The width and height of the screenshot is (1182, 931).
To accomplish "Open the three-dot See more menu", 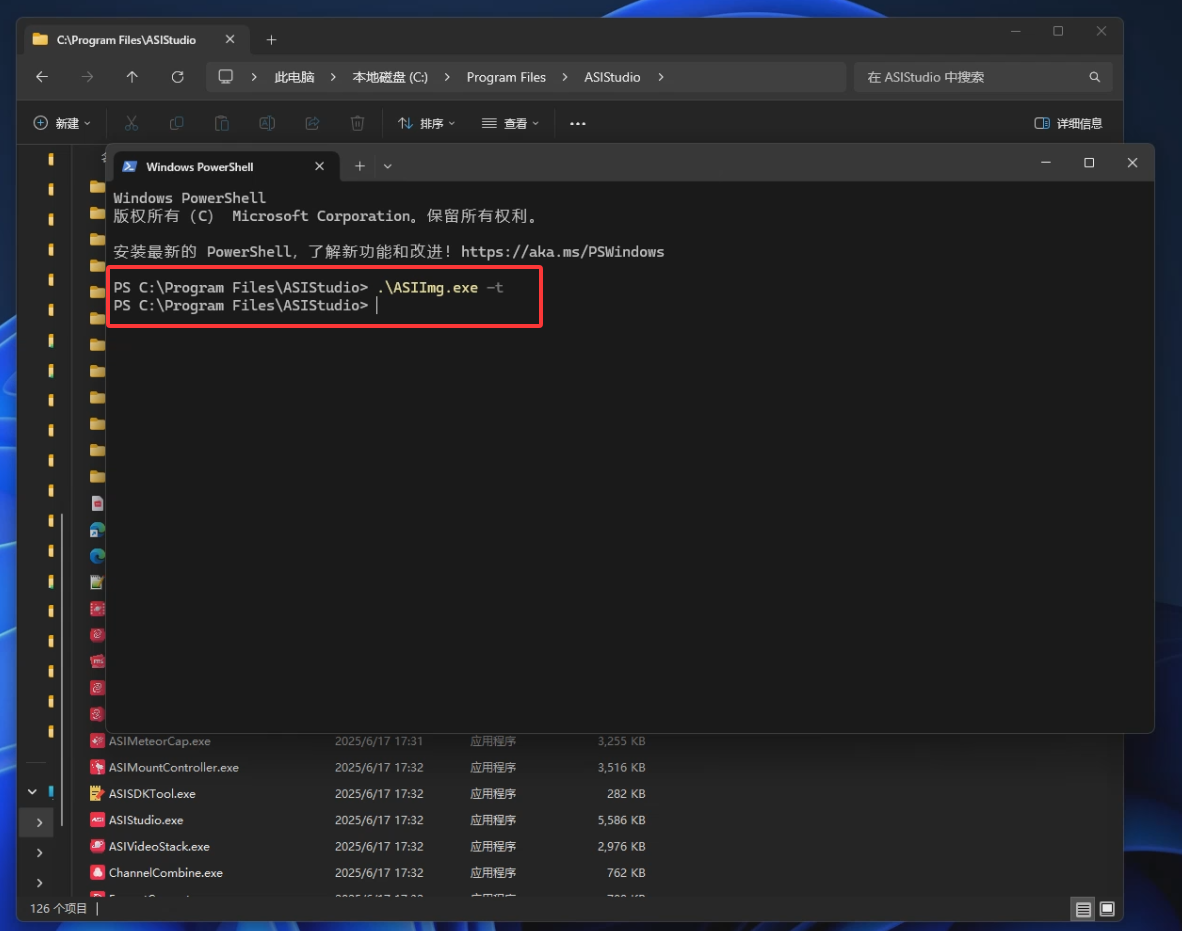I will [x=577, y=123].
